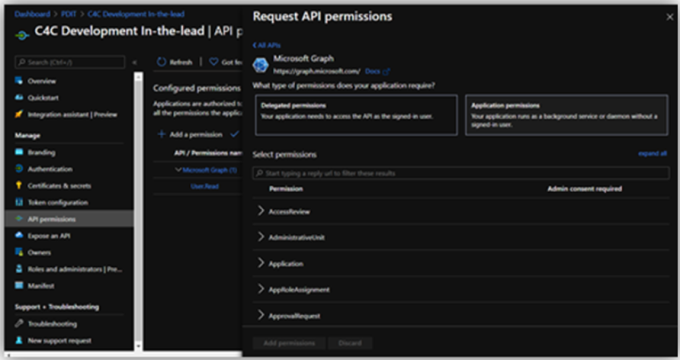Click the sidebar scrollbar up arrow
Screen dimensions: 680x360
click(x=138, y=77)
